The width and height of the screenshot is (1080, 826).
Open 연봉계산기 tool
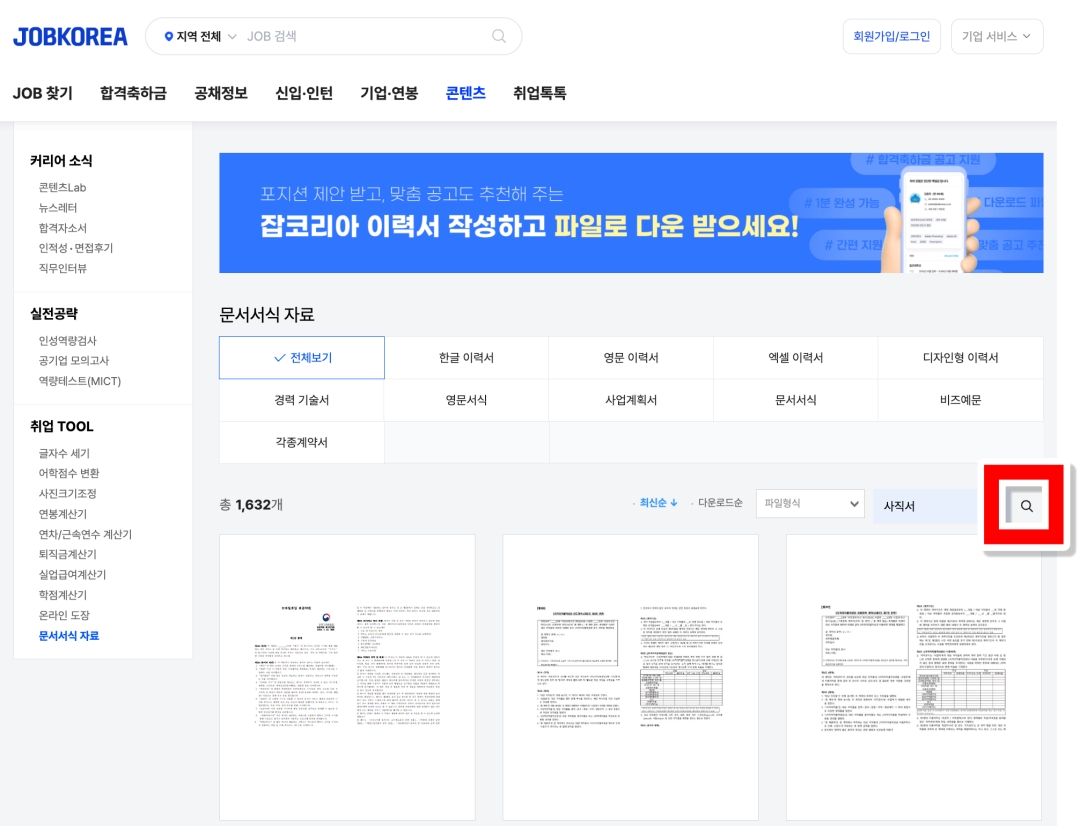tap(63, 514)
